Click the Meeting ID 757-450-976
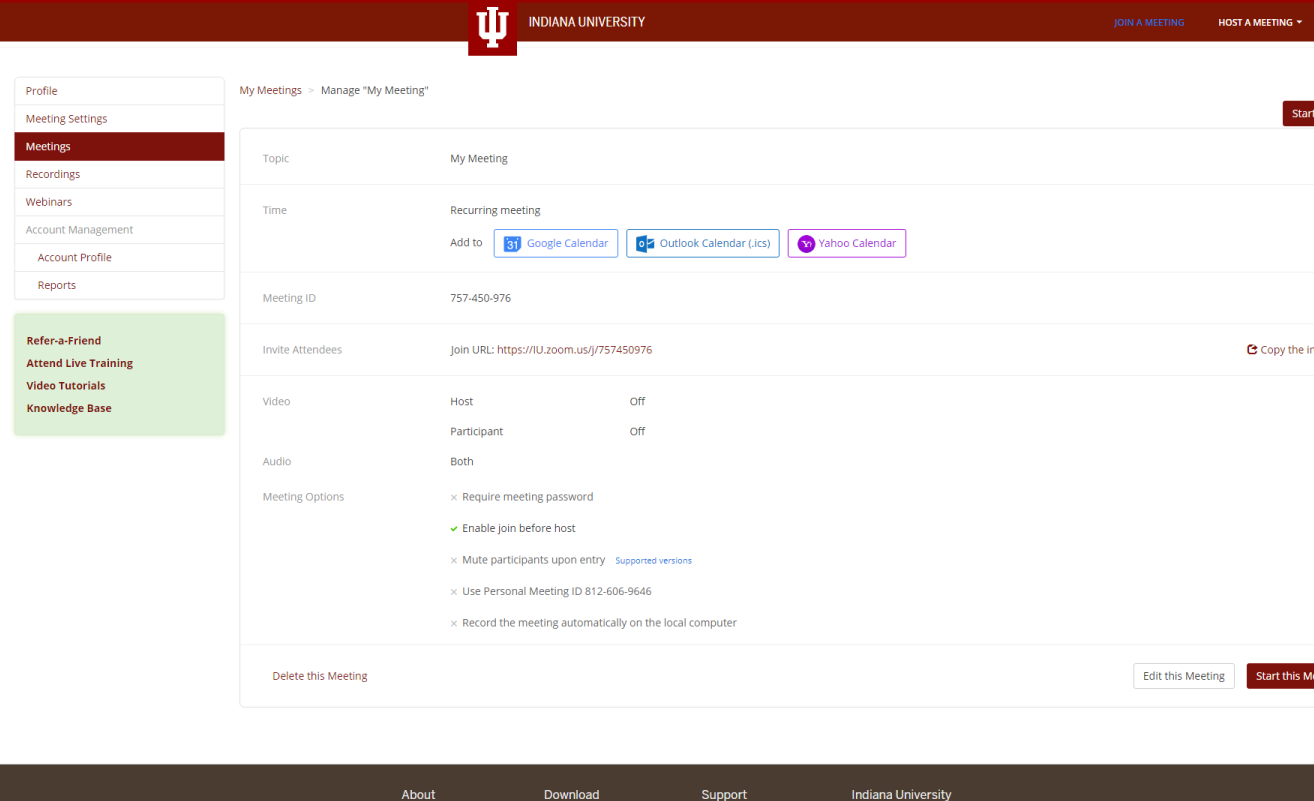1314x801 pixels. (x=480, y=298)
